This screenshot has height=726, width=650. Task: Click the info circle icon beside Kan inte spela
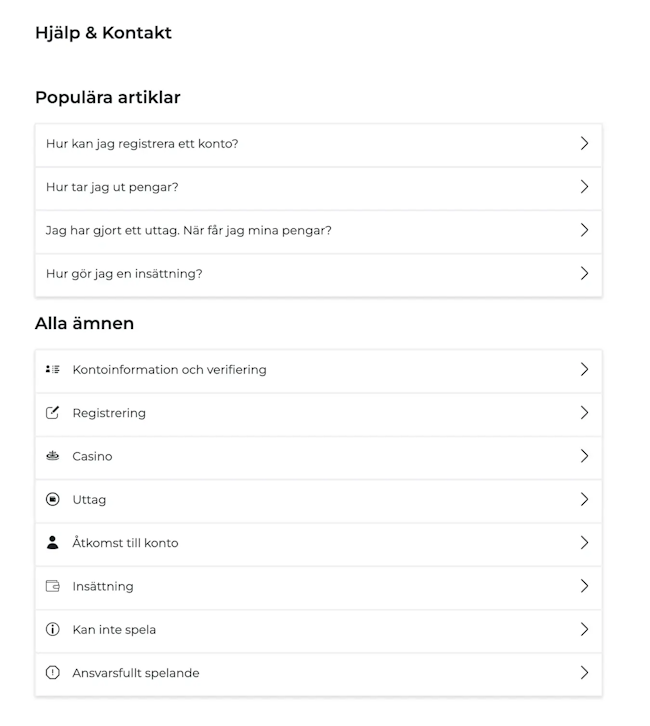point(53,629)
